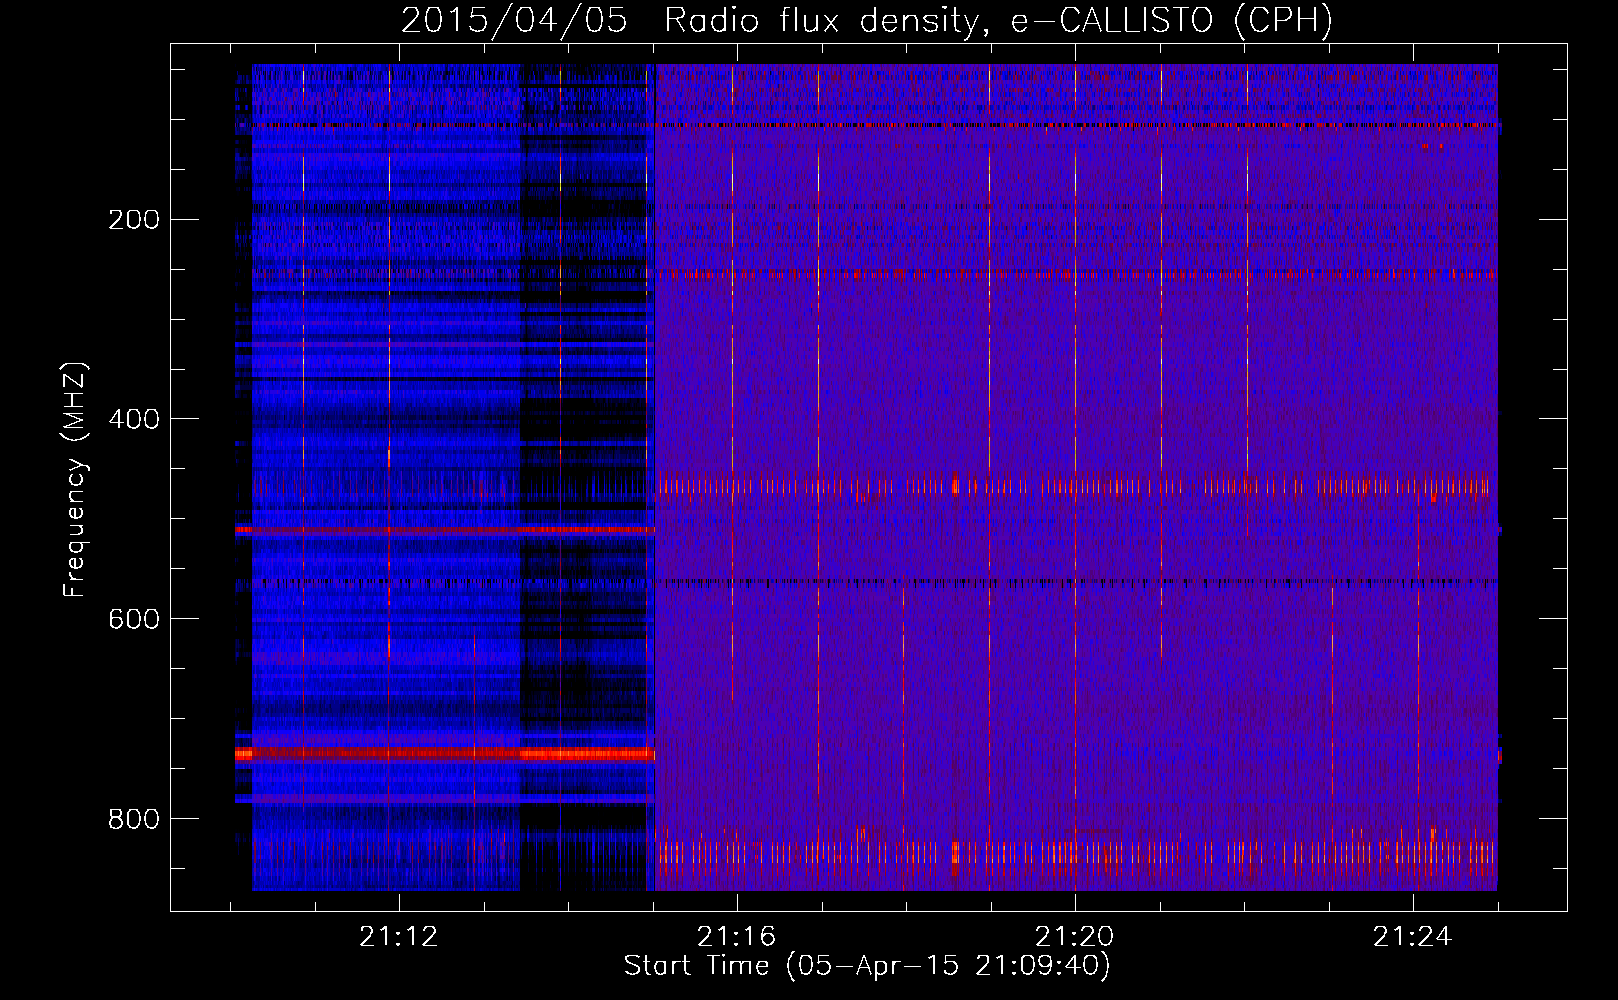The width and height of the screenshot is (1618, 1000).
Task: Click the red dashed band near 470 MHz
Action: click(1075, 487)
